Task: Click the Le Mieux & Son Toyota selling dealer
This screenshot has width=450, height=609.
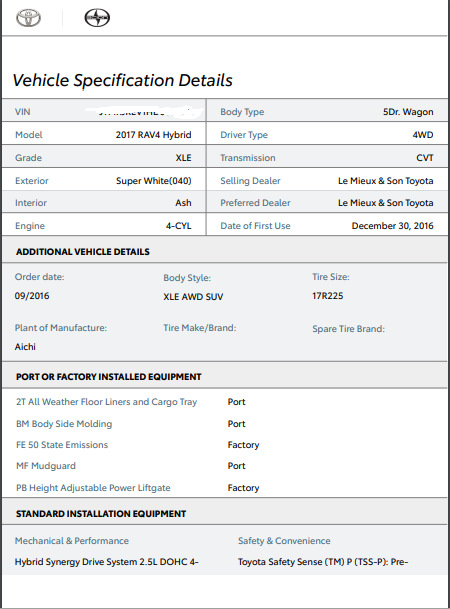Action: tap(386, 181)
